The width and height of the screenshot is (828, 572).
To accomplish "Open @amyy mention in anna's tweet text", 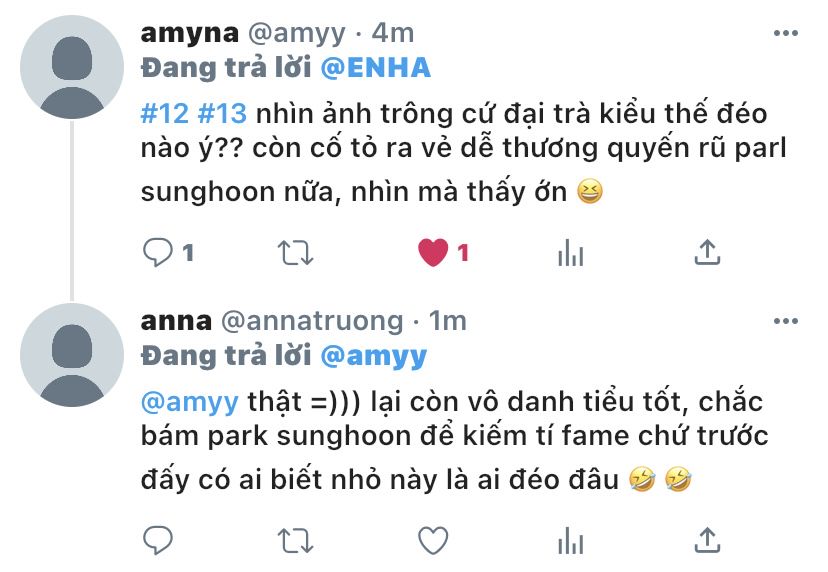I will click(190, 402).
